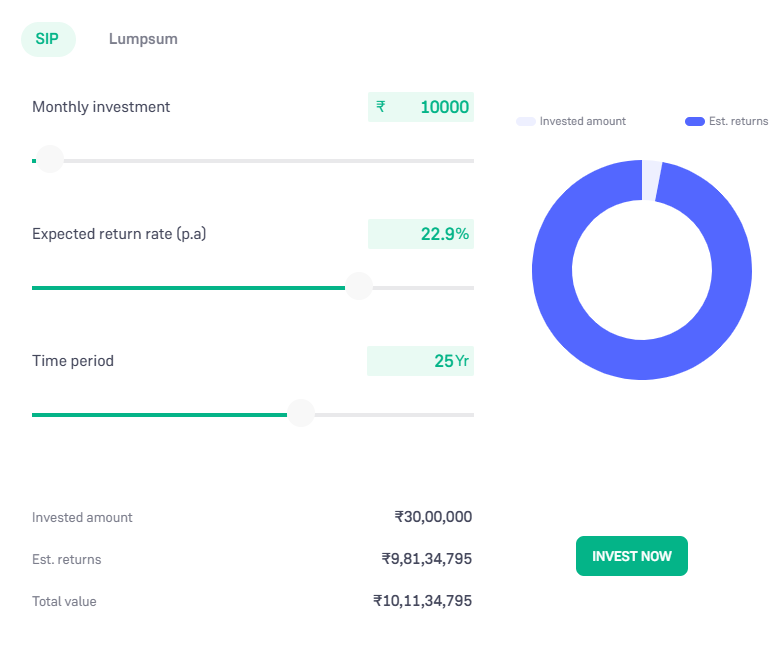Click the INVEST NOW button
The image size is (777, 660).
pyautogui.click(x=632, y=556)
